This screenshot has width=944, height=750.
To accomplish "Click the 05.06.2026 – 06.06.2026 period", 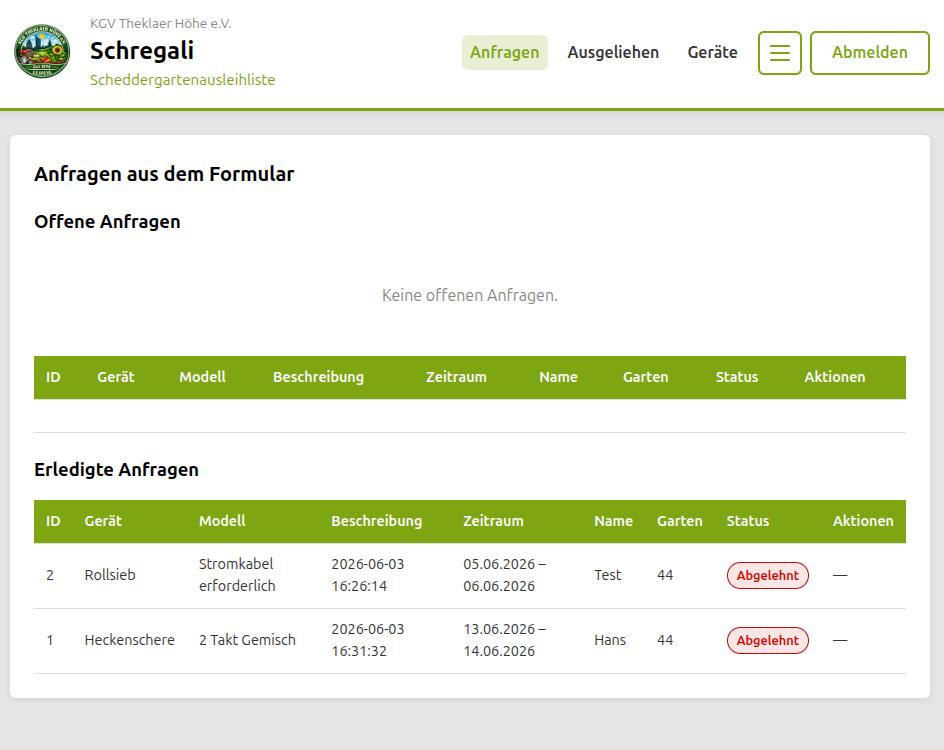I will tap(505, 575).
